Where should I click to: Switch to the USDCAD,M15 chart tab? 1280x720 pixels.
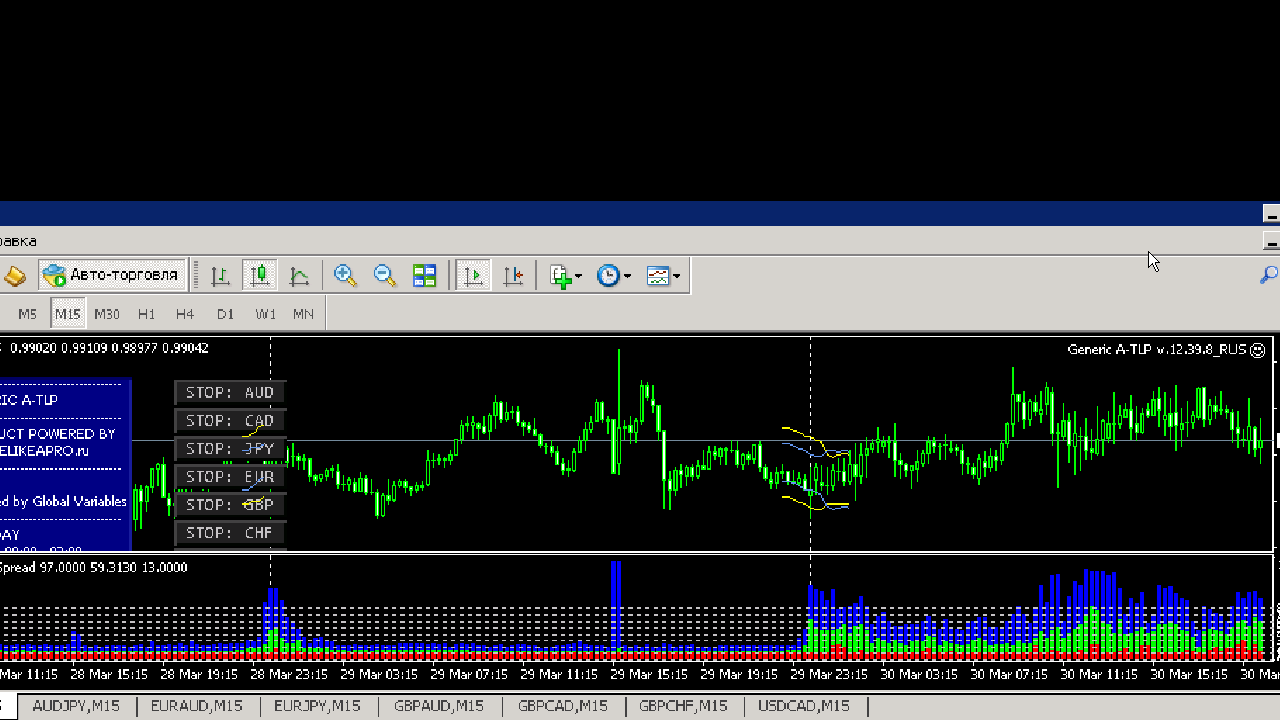[x=804, y=706]
